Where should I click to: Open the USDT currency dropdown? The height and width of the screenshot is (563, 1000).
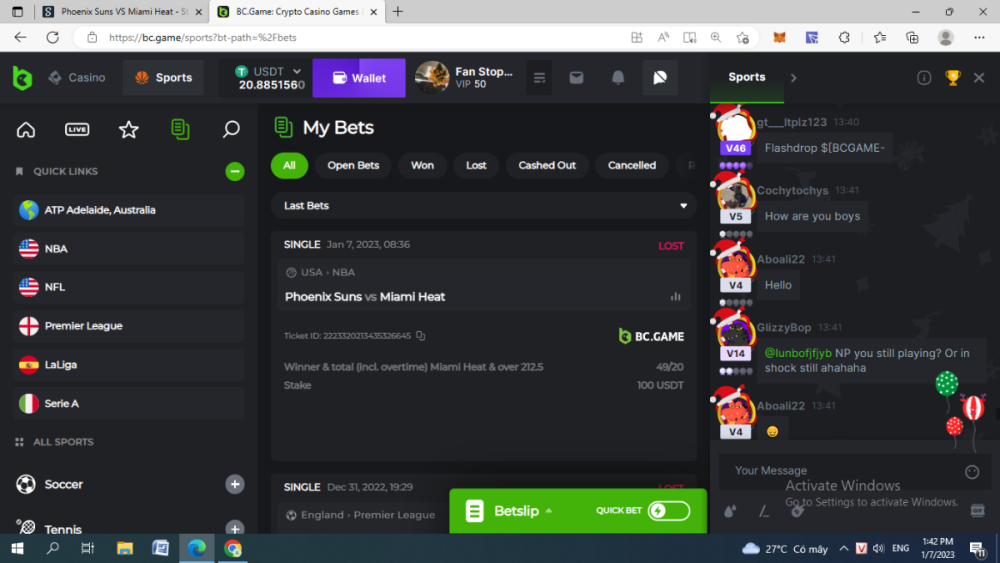[x=267, y=71]
